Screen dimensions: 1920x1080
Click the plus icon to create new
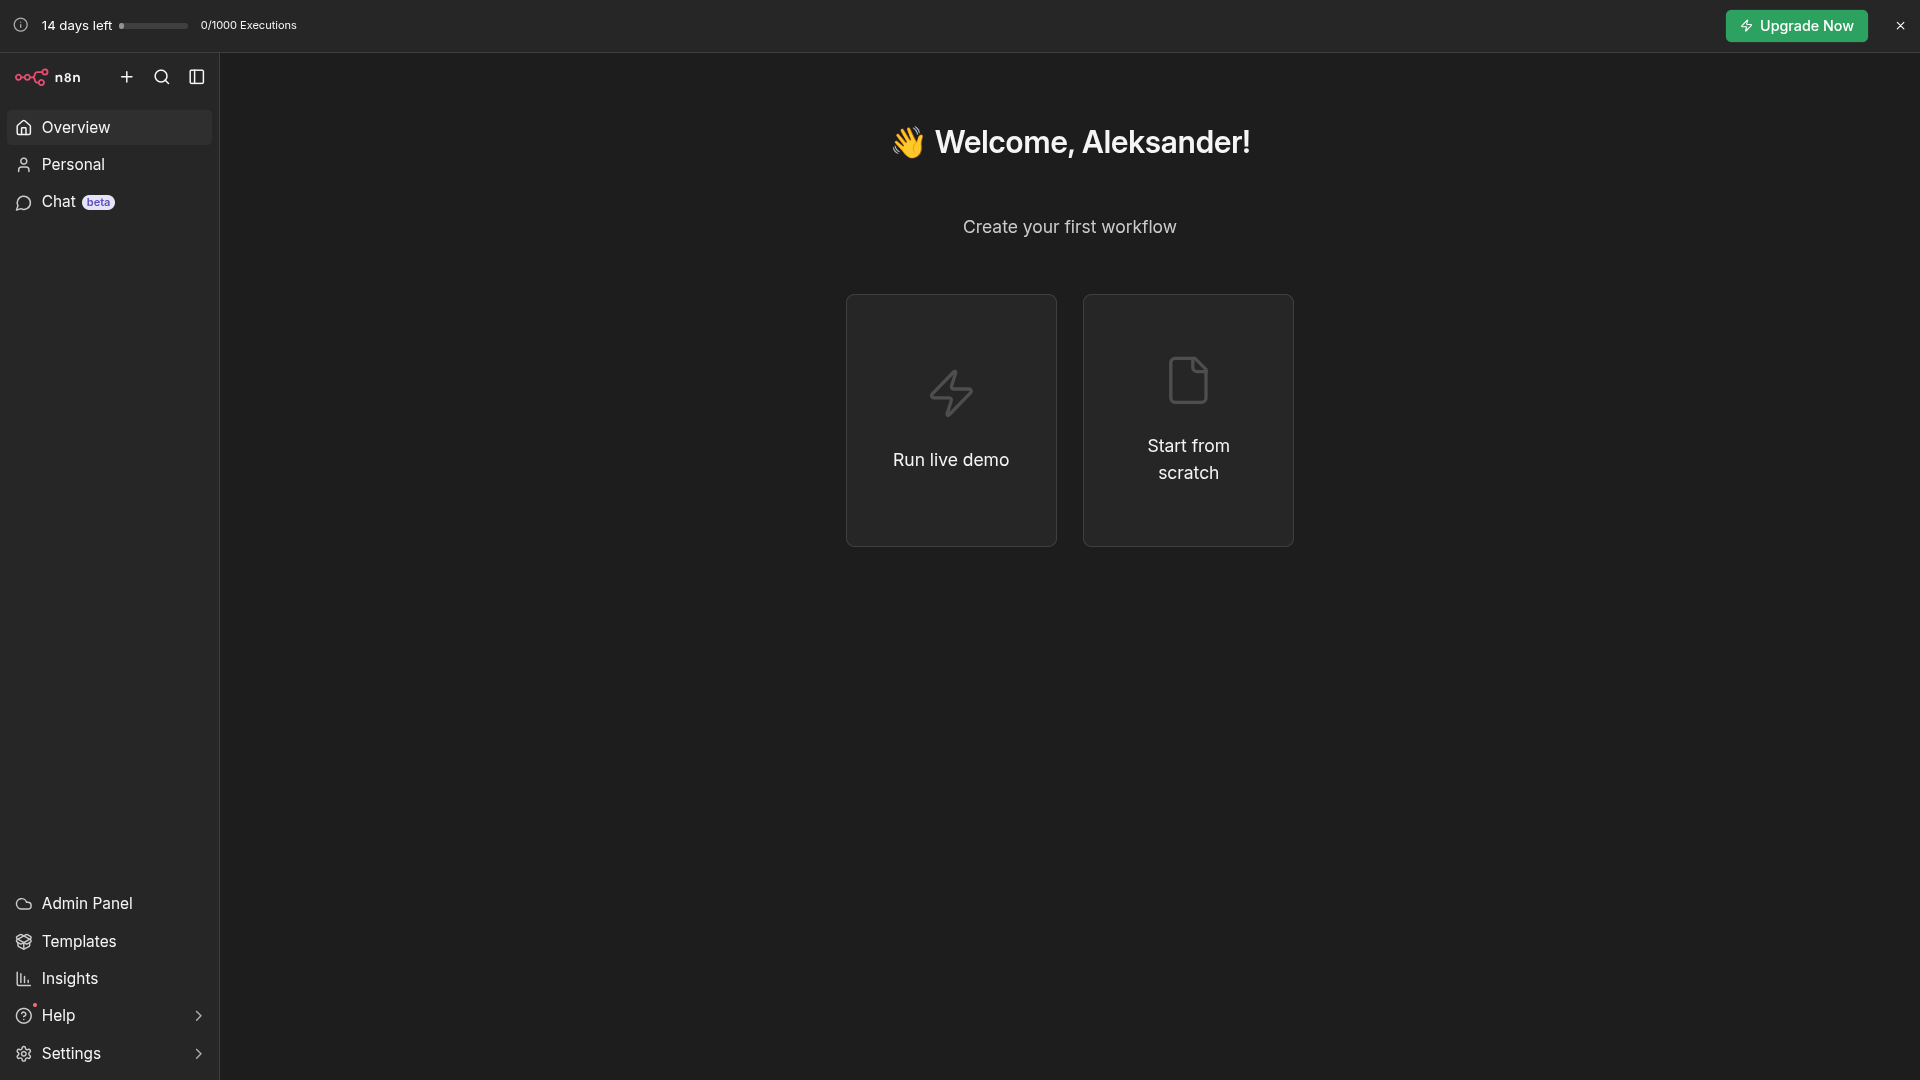[x=127, y=77]
